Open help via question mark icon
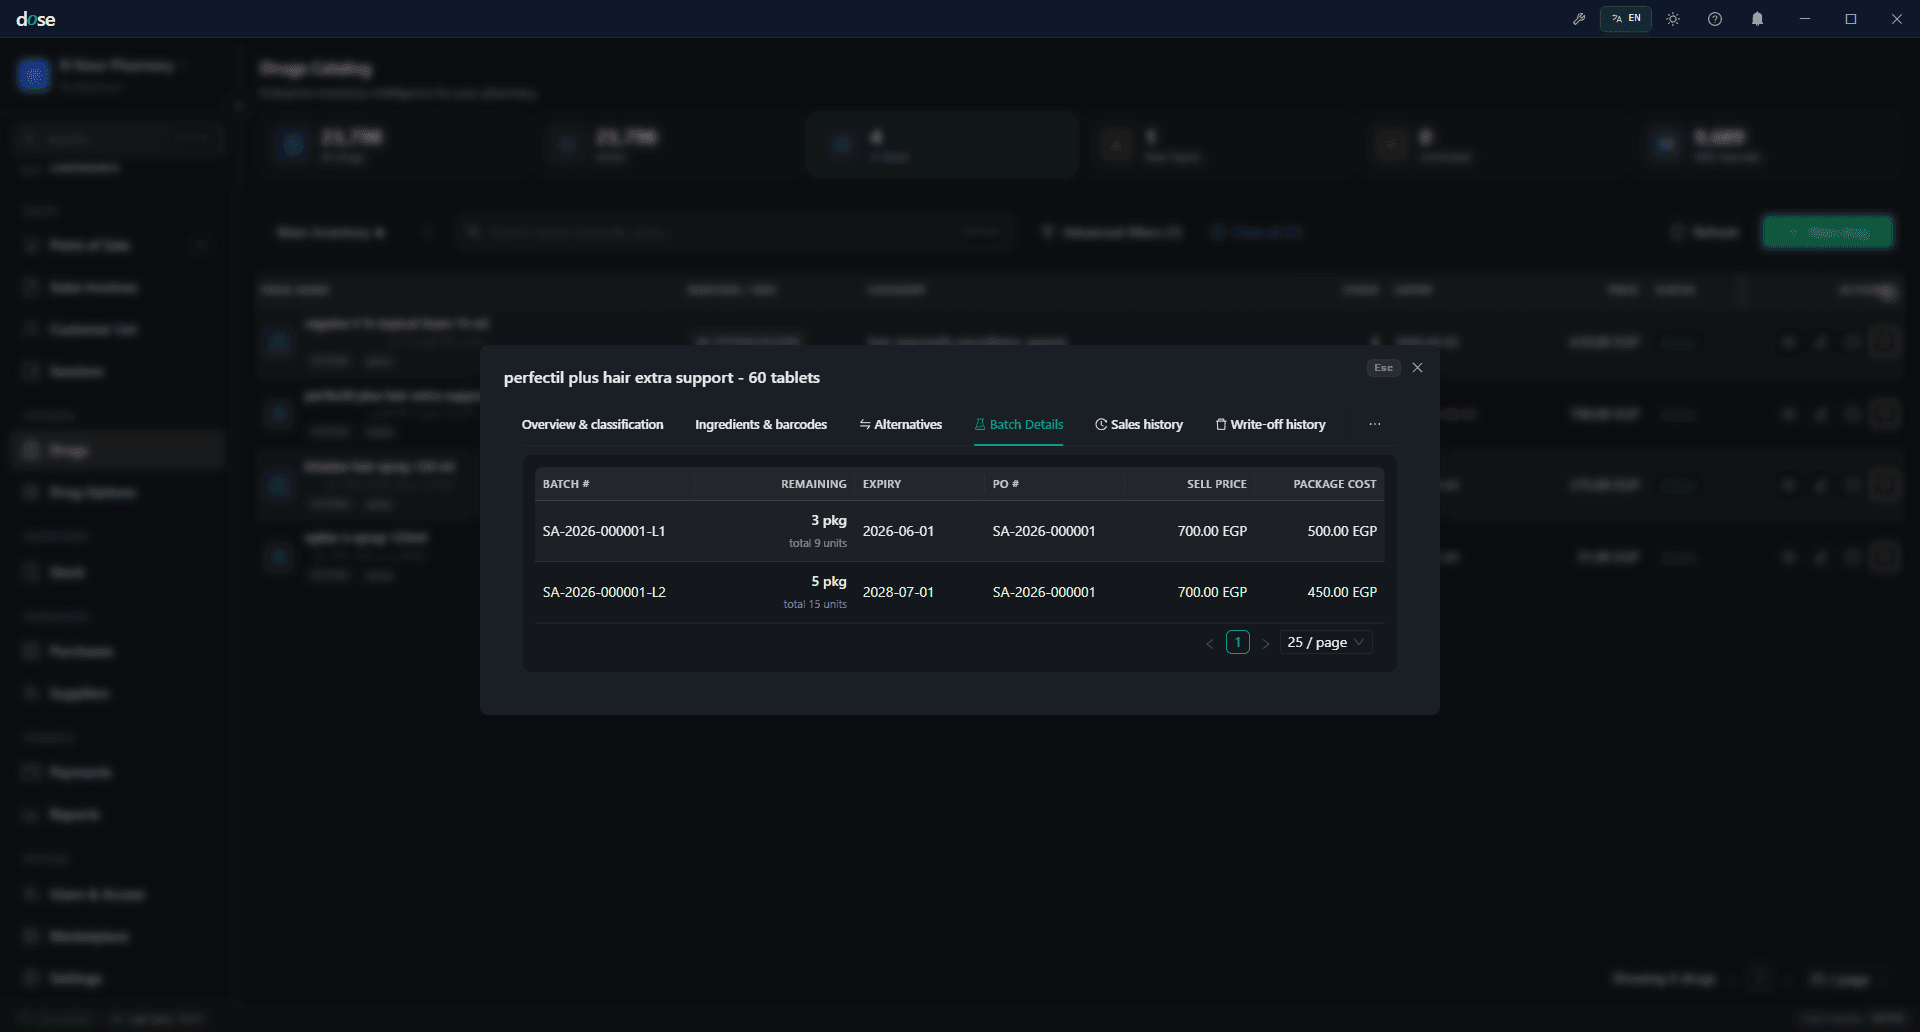1920x1032 pixels. click(1715, 19)
